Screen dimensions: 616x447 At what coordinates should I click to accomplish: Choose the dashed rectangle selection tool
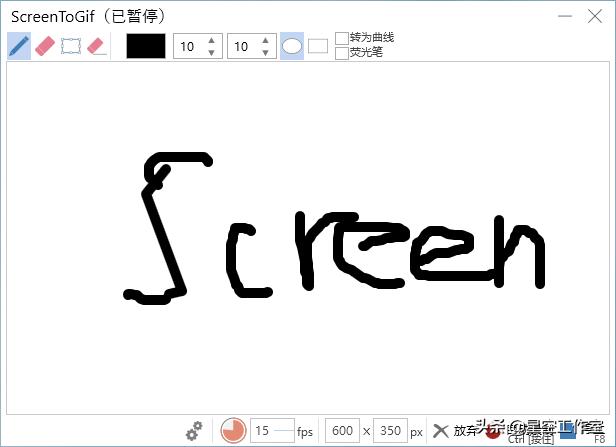click(x=71, y=46)
